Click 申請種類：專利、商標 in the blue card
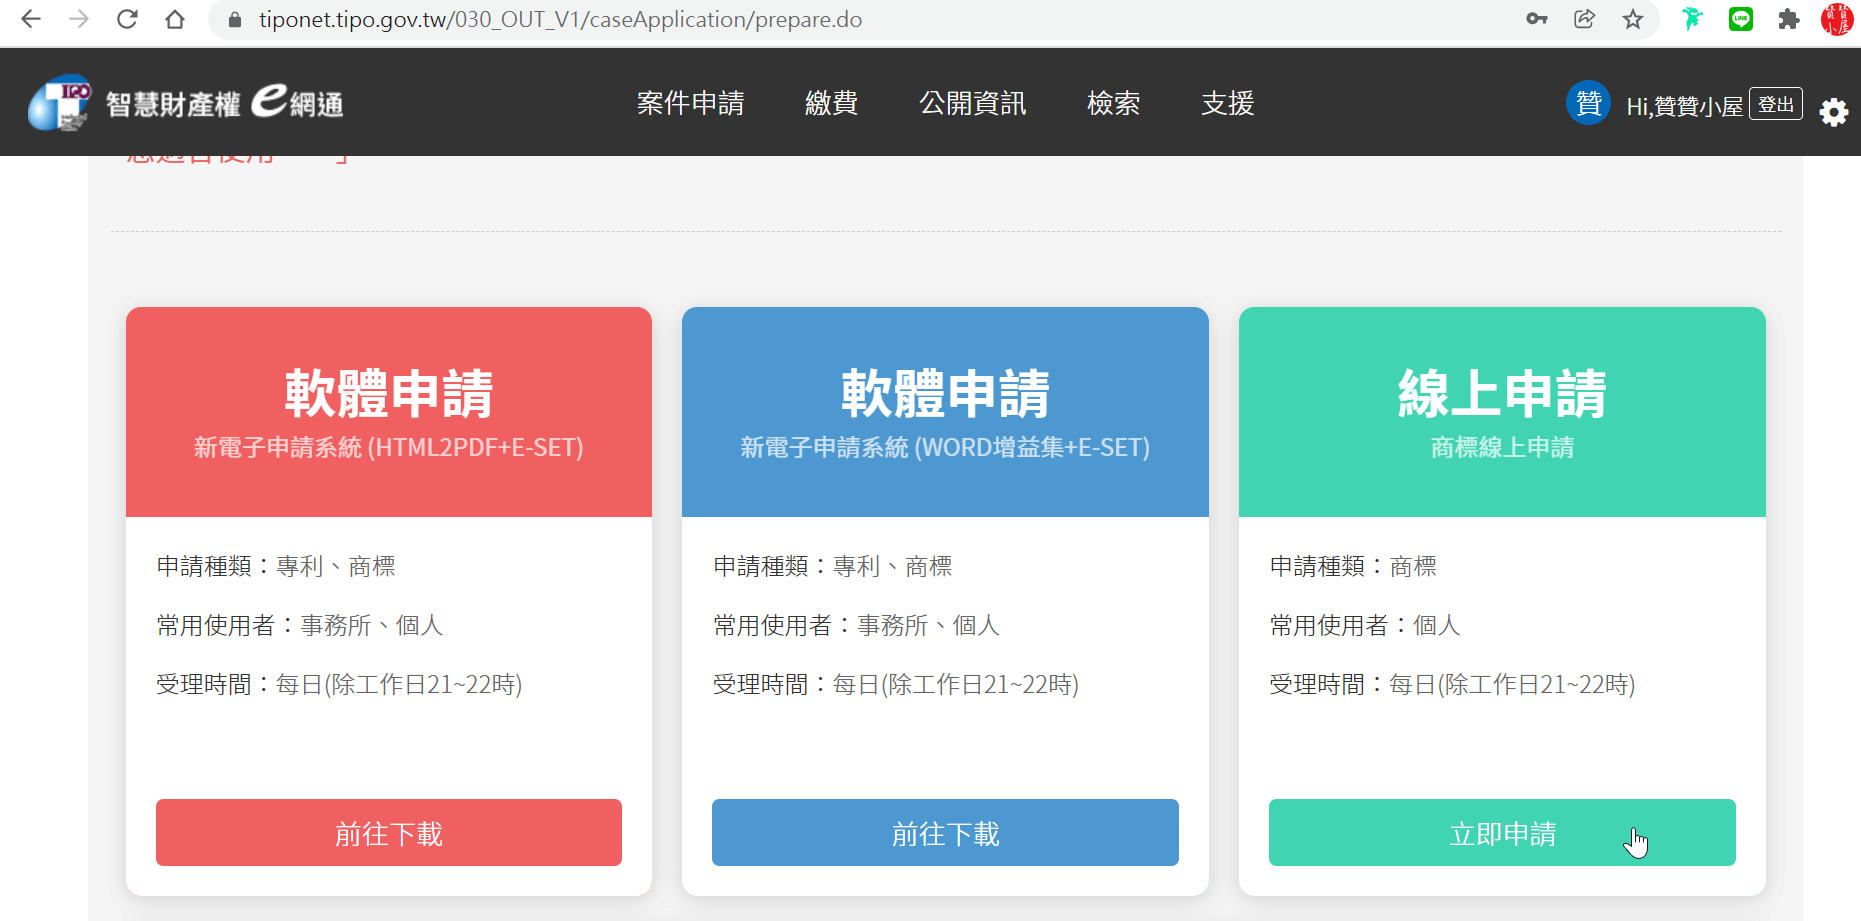 [833, 566]
